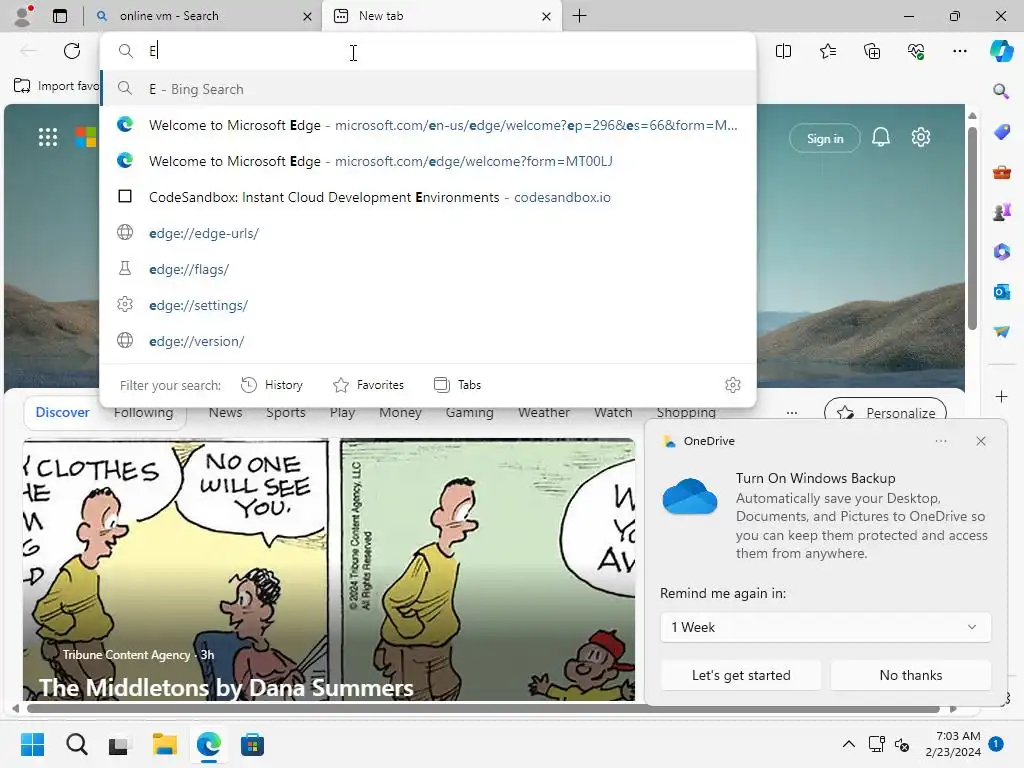Screen dimensions: 1024x768
Task: Open the notifications bell icon
Action: (x=880, y=137)
